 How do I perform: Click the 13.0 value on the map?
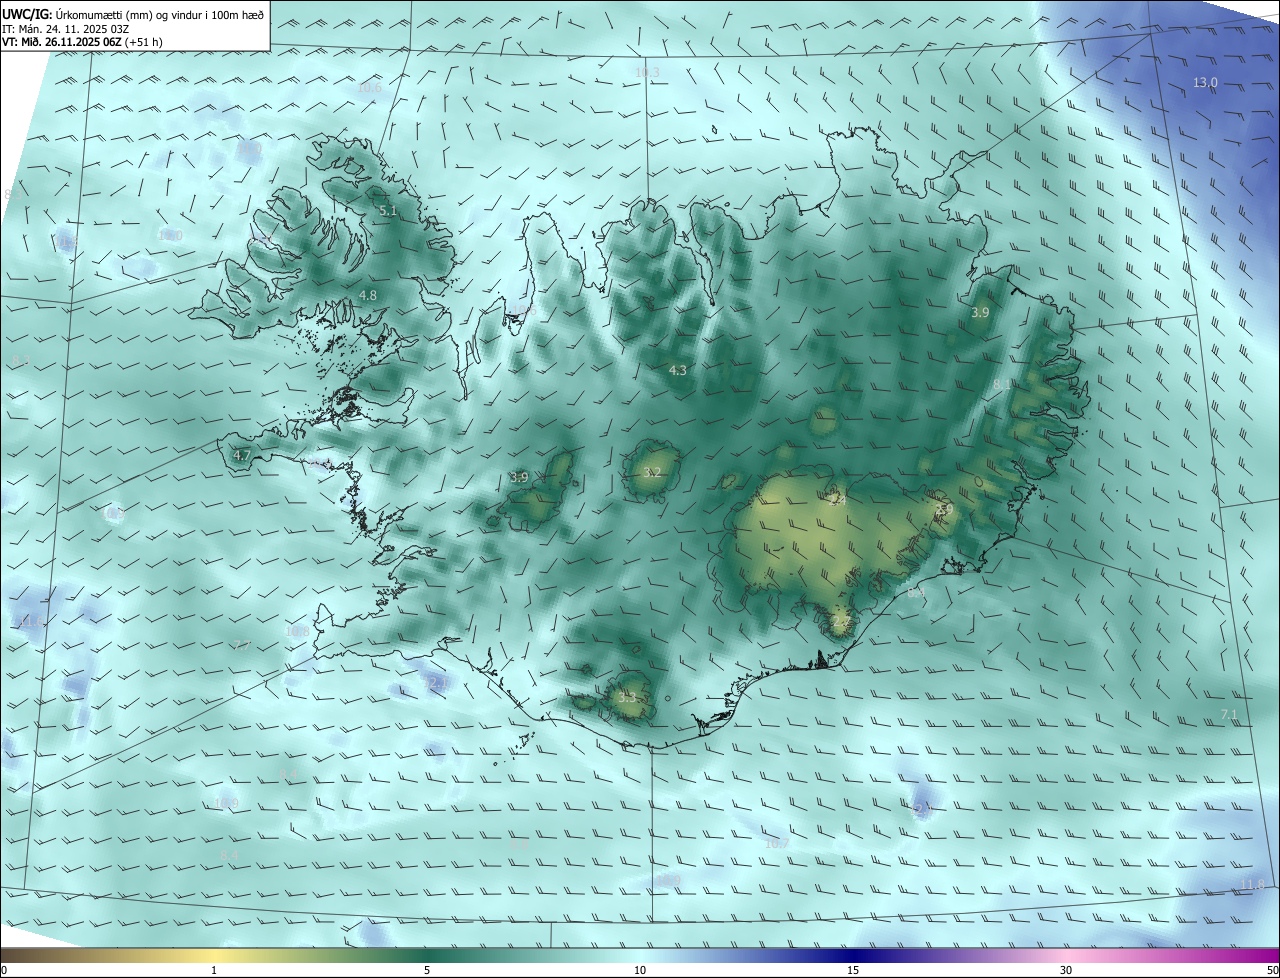1205,82
